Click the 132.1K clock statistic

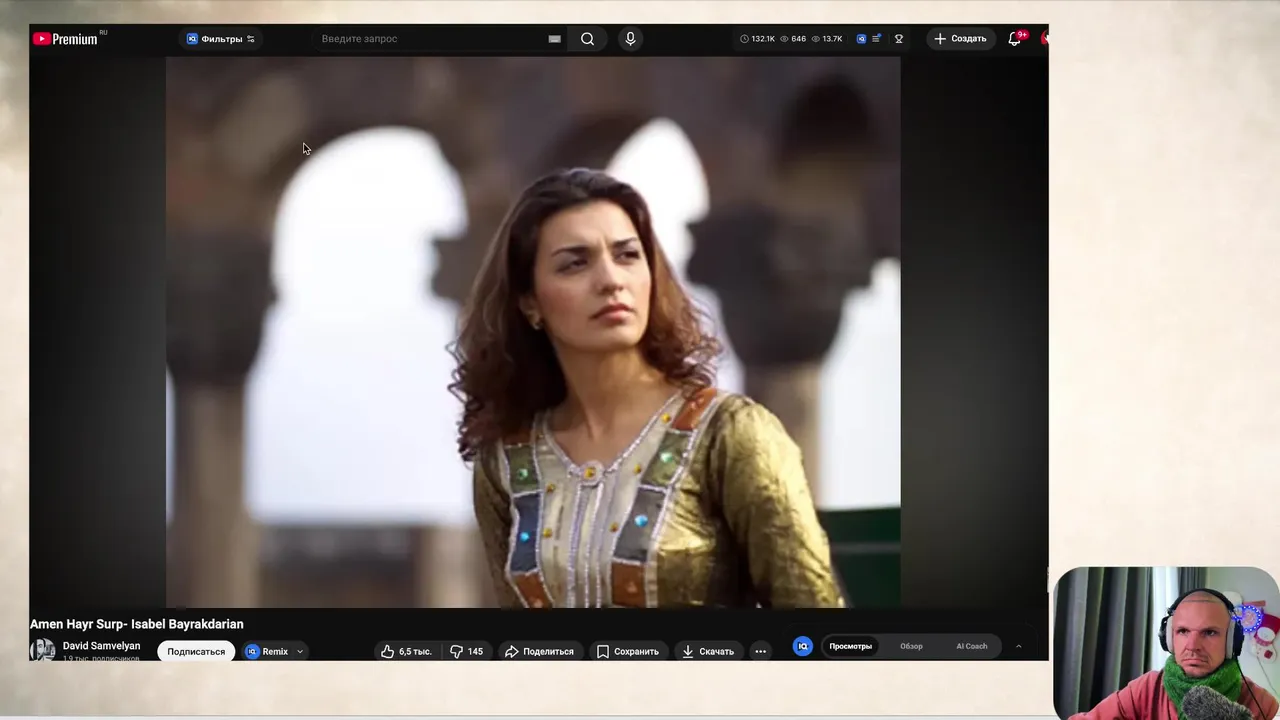click(757, 39)
